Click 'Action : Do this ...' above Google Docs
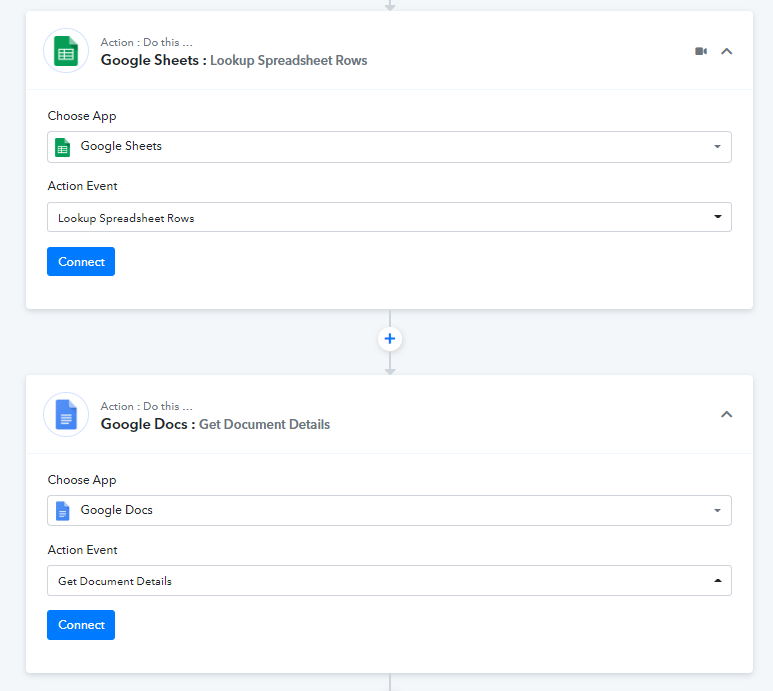Viewport: 773px width, 691px height. (x=146, y=406)
